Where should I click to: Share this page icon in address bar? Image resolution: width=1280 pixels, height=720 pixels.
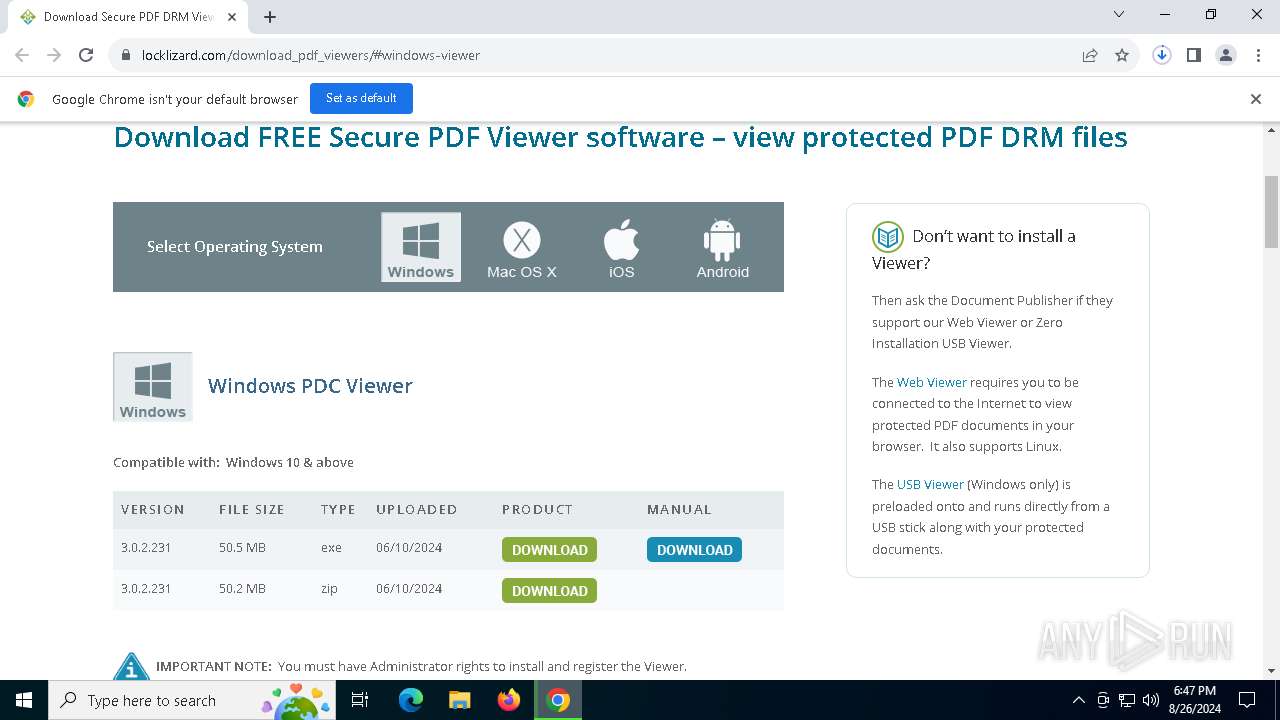coord(1090,55)
